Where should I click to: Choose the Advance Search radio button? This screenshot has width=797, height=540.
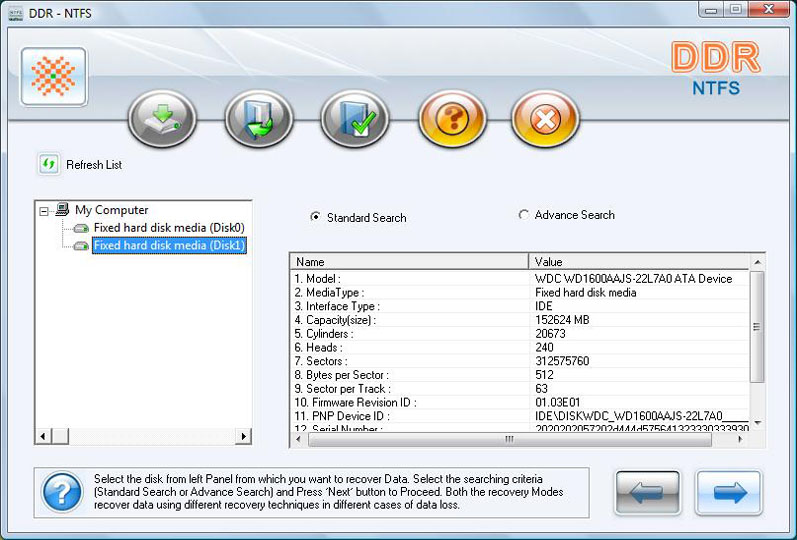pyautogui.click(x=524, y=215)
